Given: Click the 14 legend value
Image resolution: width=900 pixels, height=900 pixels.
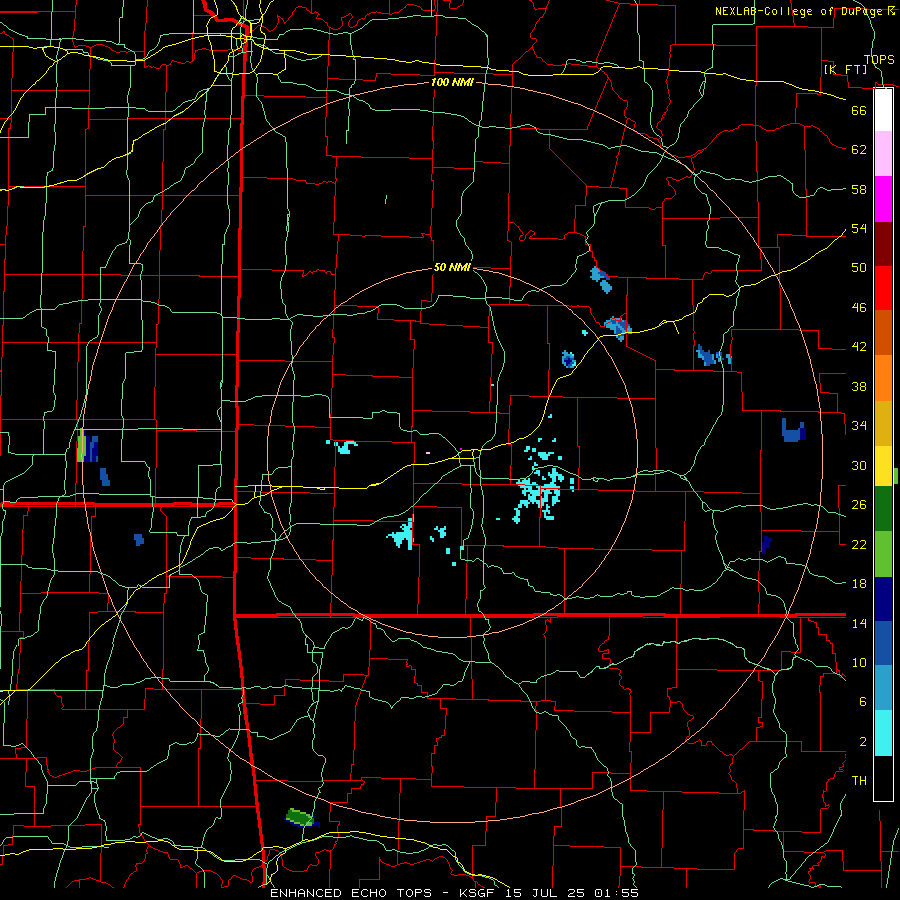Looking at the screenshot, I should click(x=859, y=623).
